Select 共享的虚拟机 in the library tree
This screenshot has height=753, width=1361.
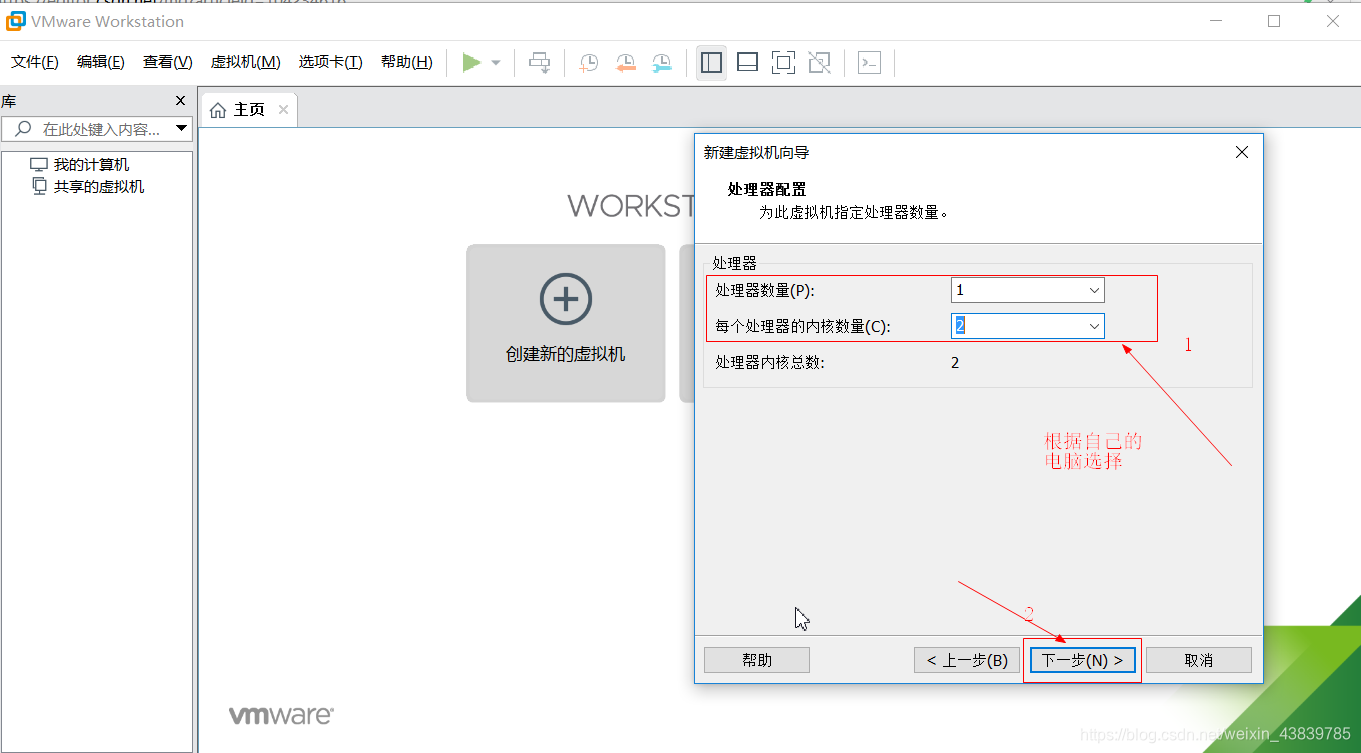coord(98,187)
